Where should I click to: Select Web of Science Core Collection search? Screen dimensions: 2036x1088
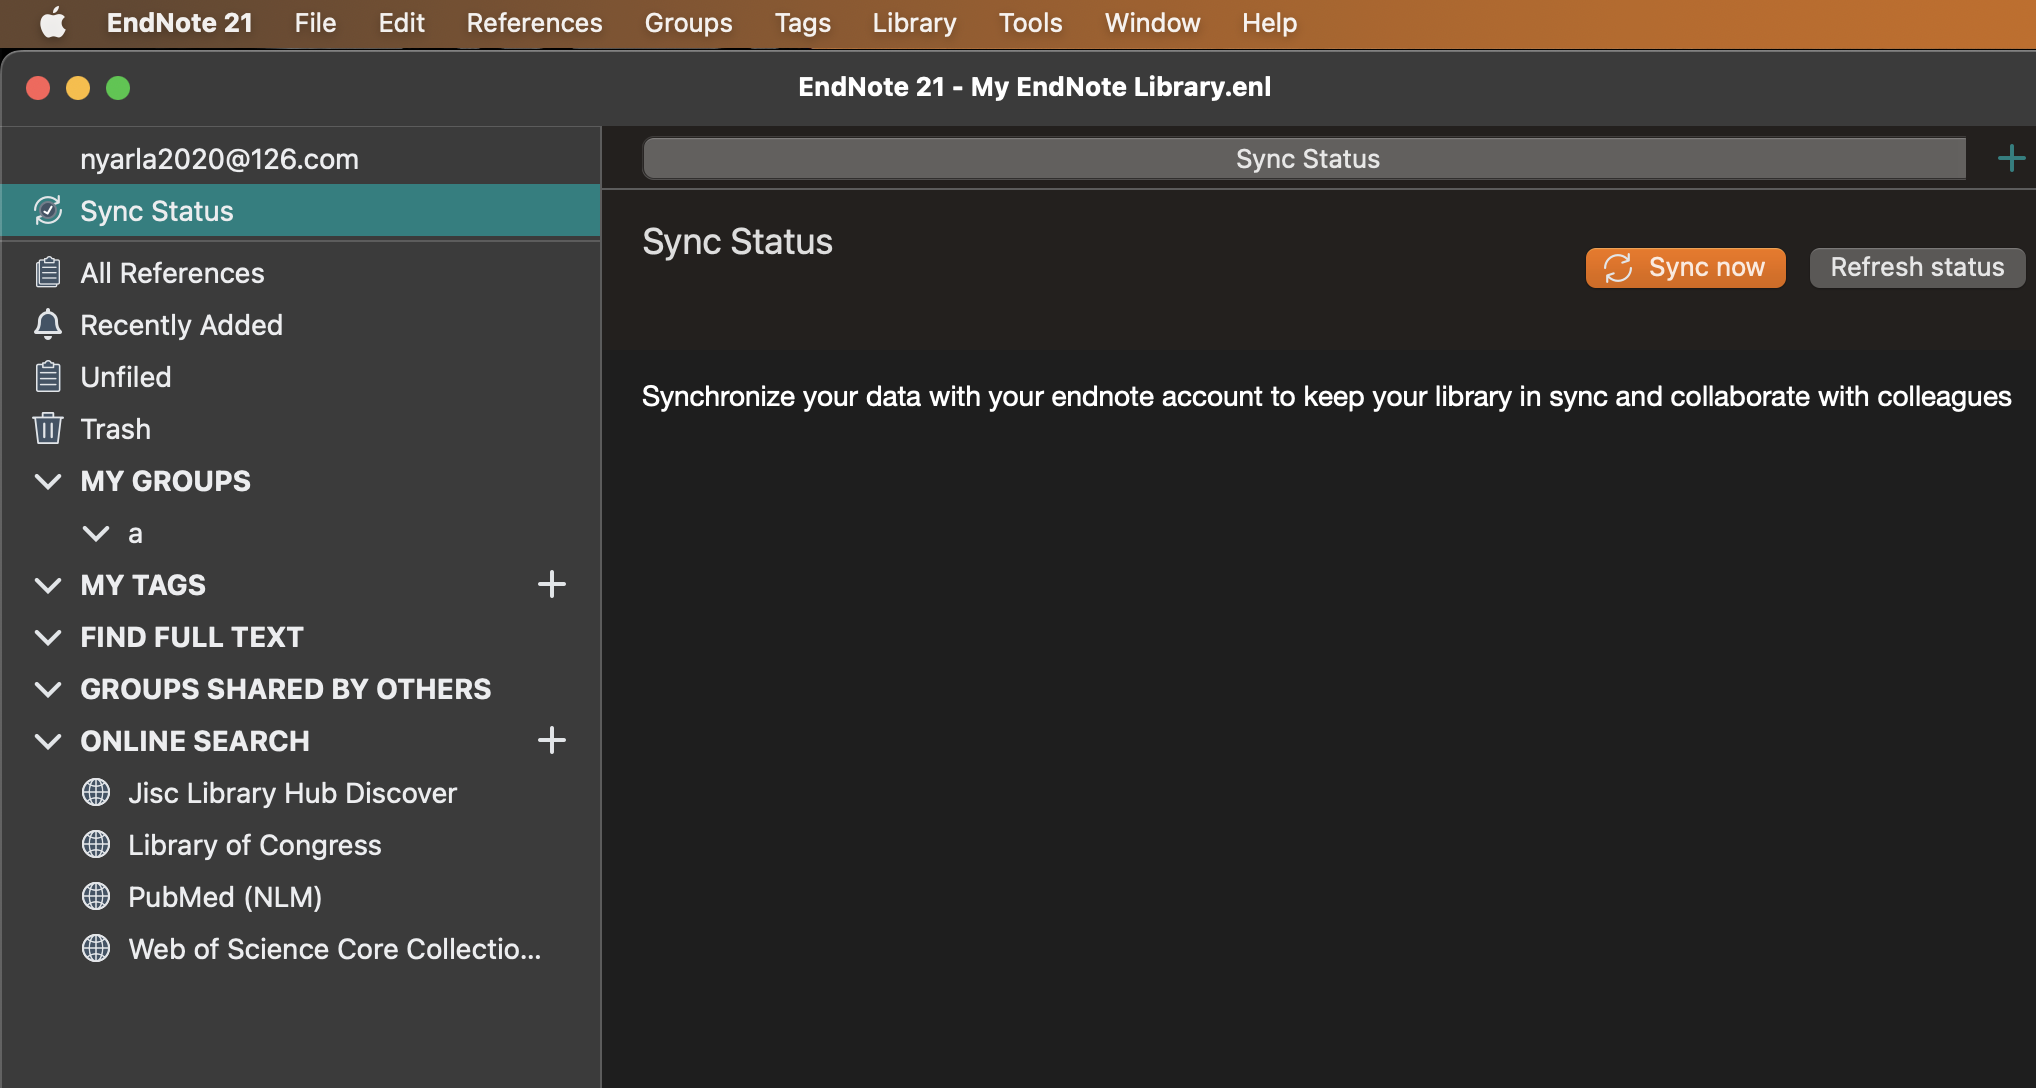(x=334, y=949)
